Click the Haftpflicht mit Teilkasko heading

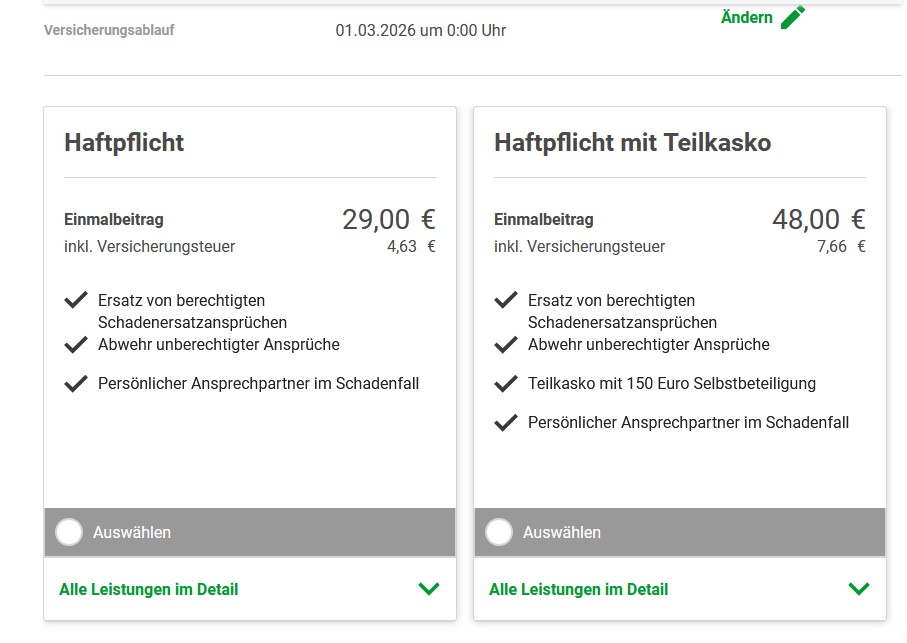632,142
